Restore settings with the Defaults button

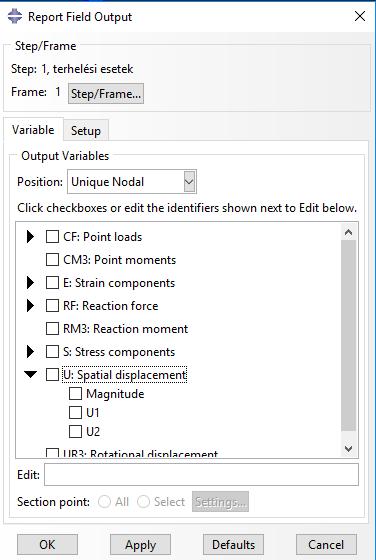[x=234, y=545]
